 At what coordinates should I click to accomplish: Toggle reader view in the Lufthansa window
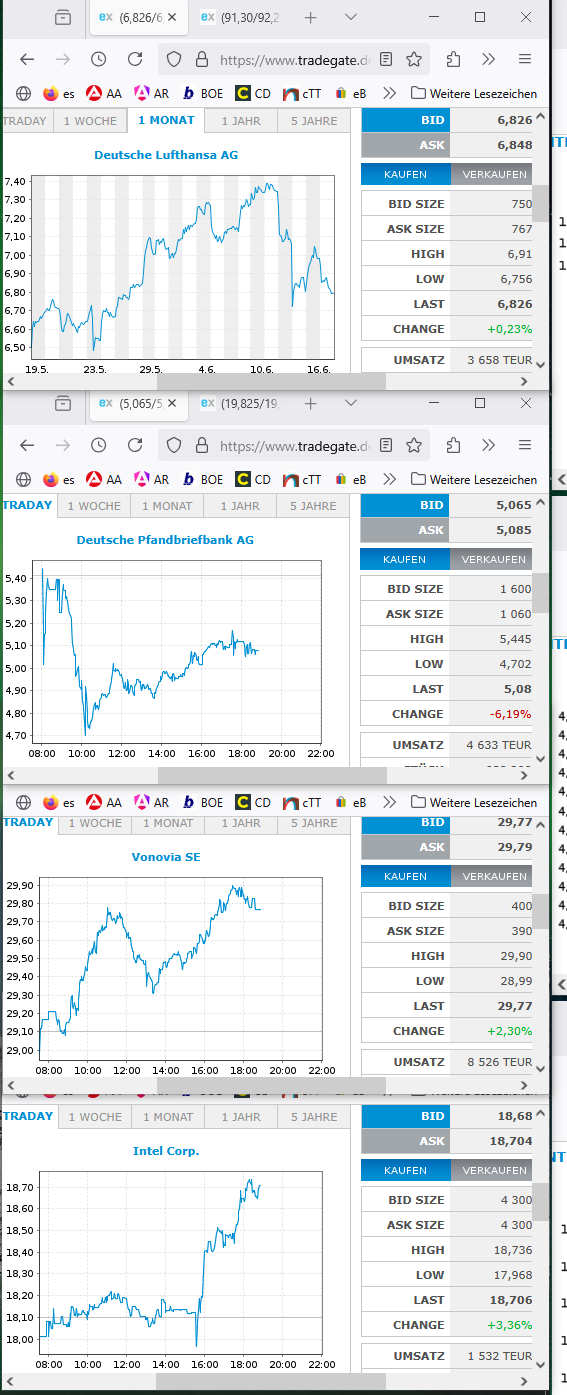[386, 59]
